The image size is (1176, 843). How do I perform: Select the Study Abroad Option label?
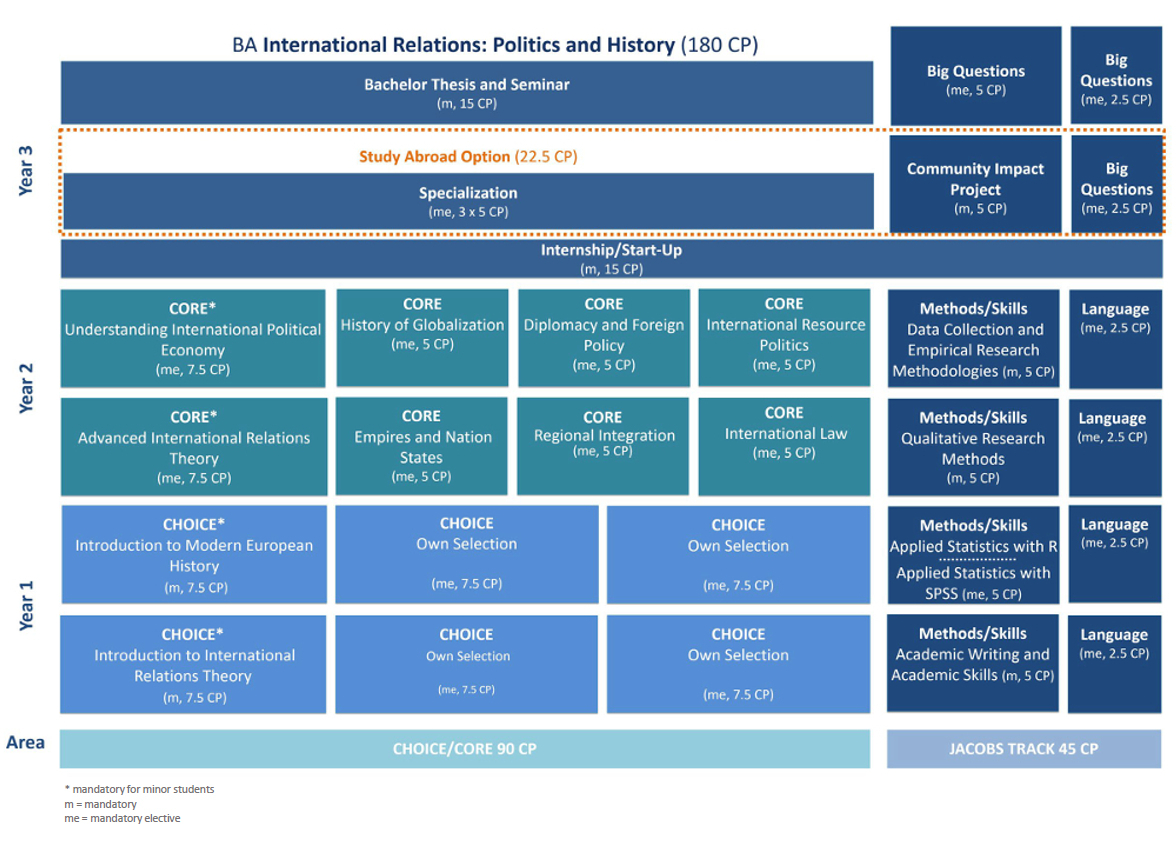pyautogui.click(x=468, y=157)
